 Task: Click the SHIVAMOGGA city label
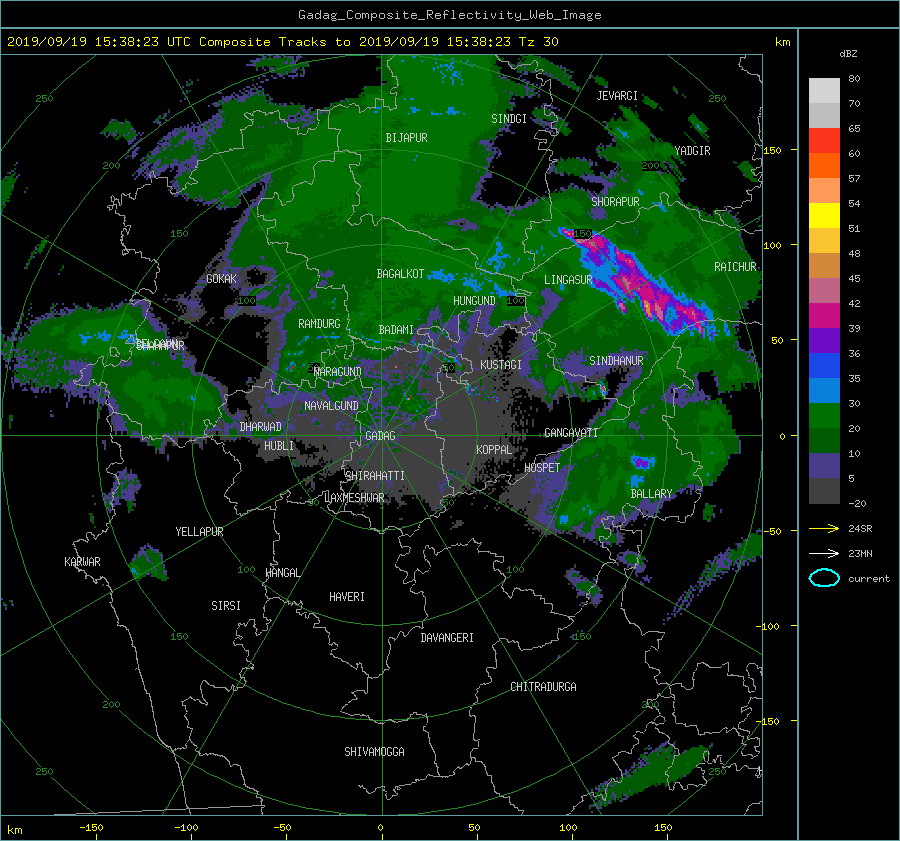374,752
